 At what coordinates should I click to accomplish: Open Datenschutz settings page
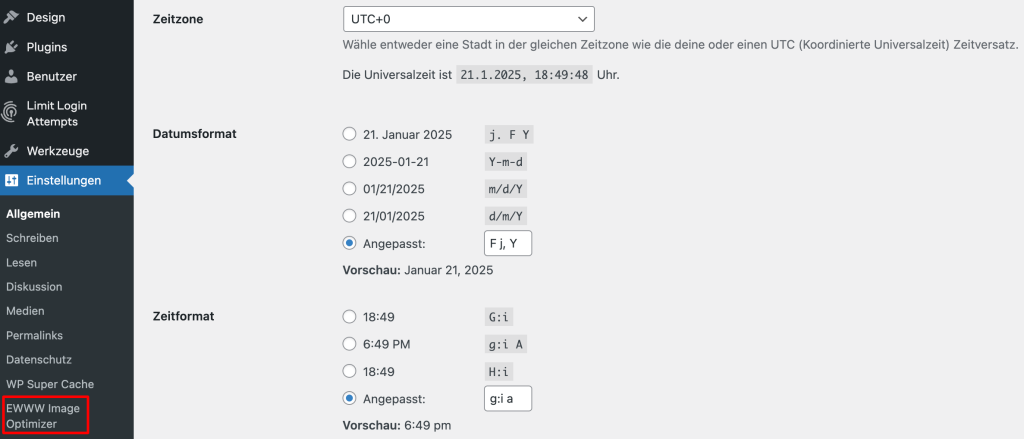39,359
